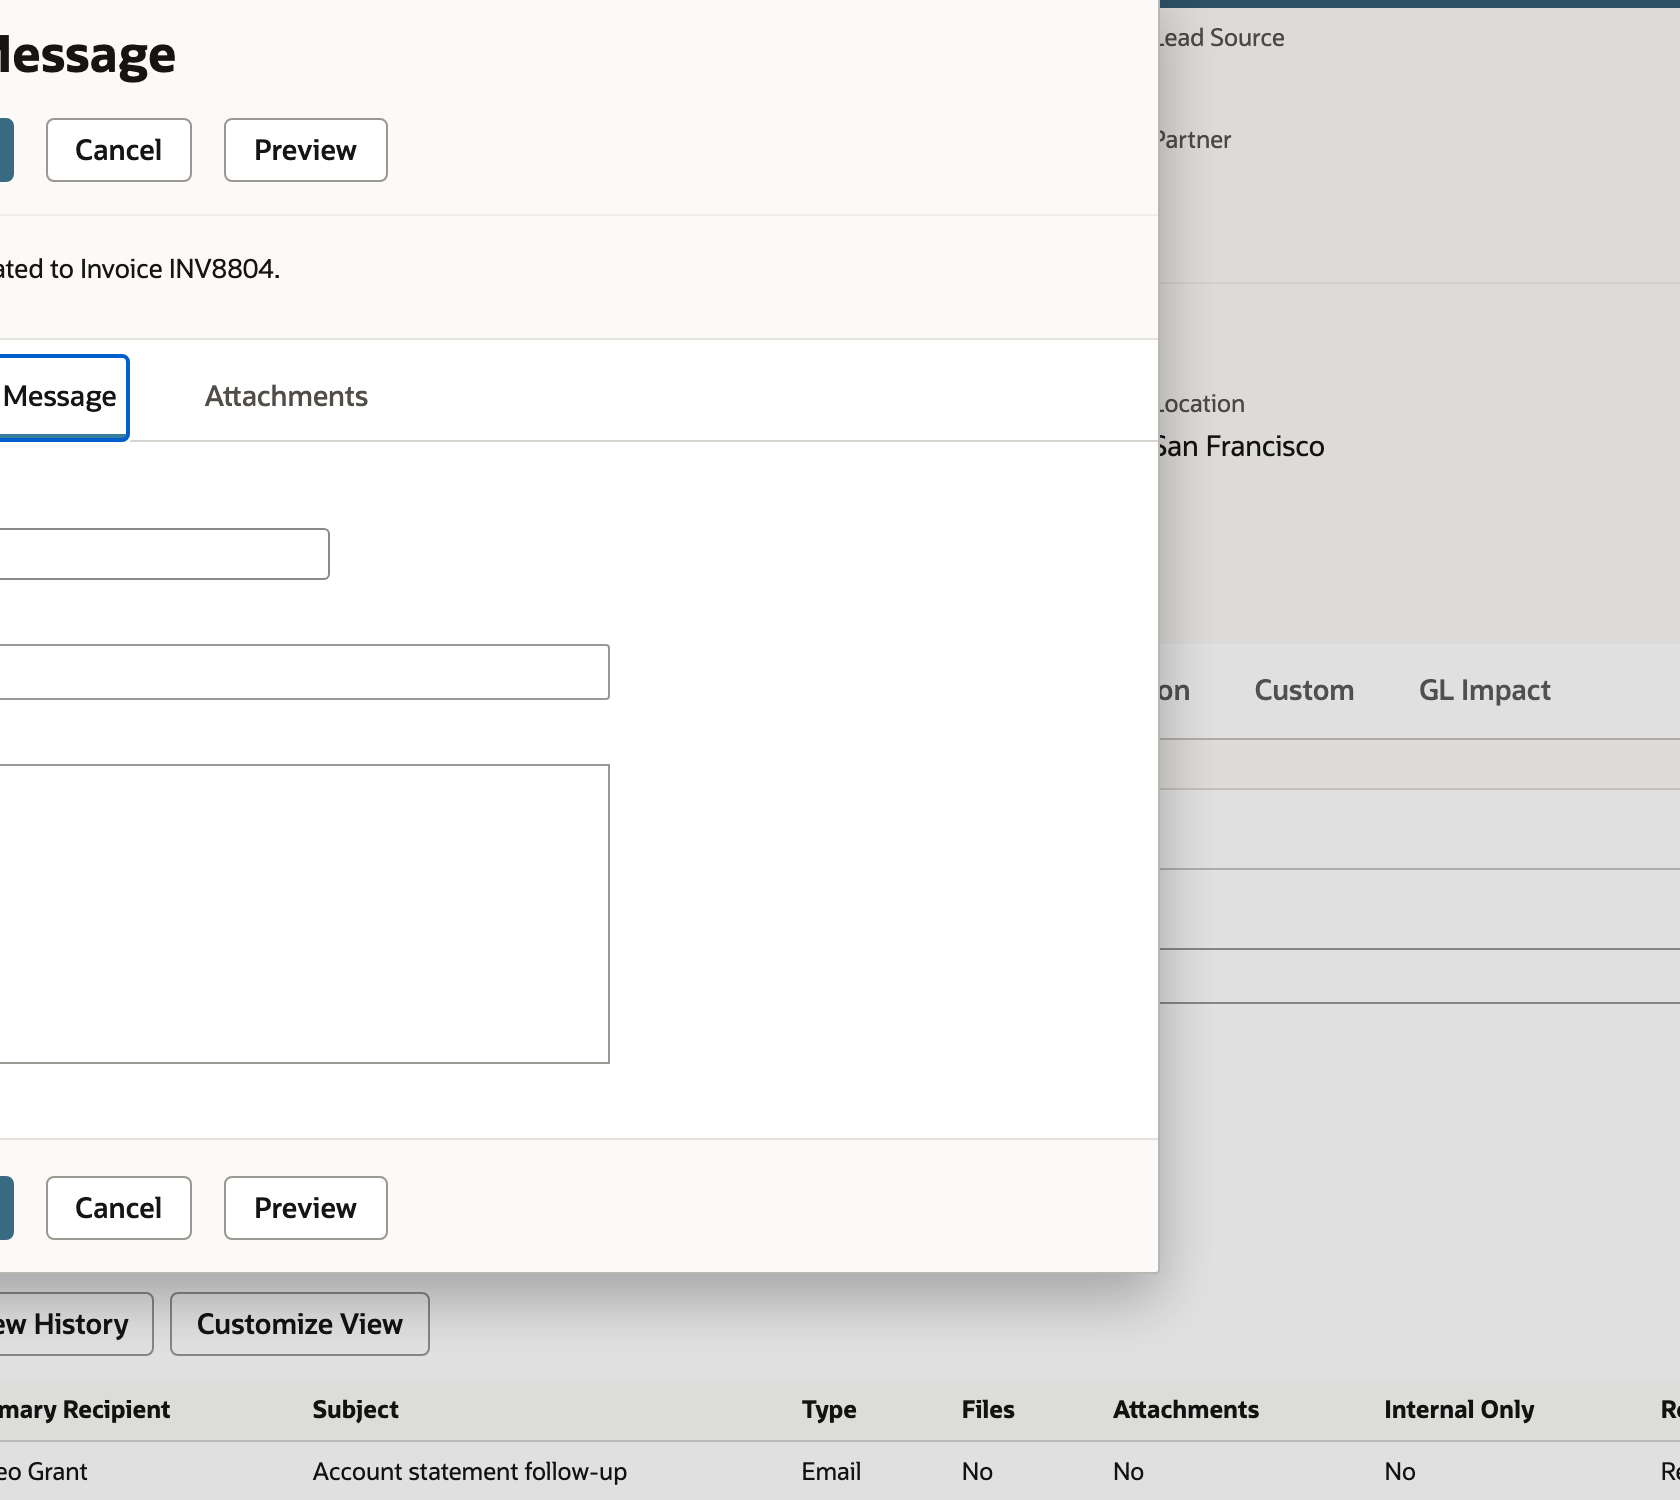Click 'Account statement follow-up' subject cell
The height and width of the screenshot is (1500, 1680).
(470, 1472)
